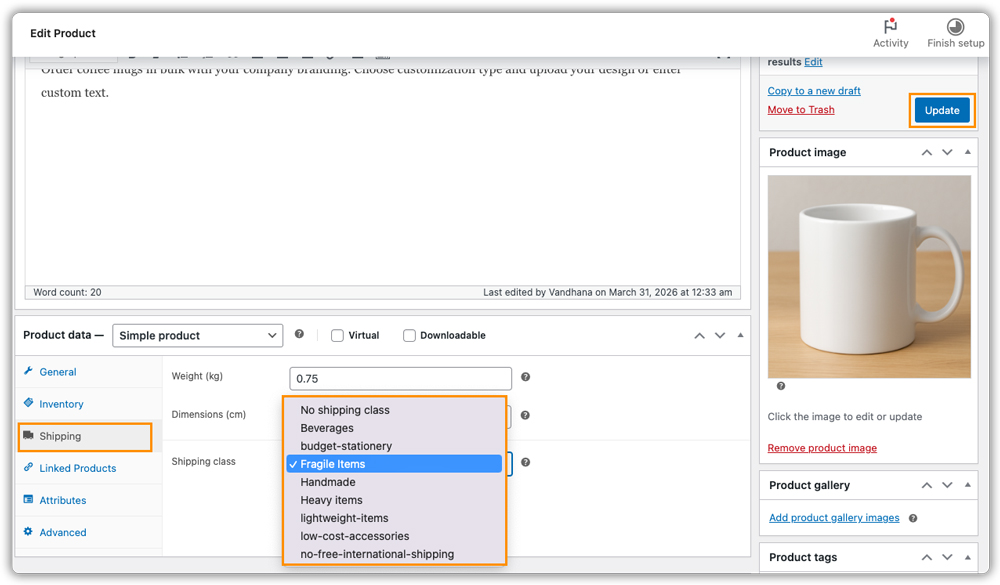Click the coffee mug product image
The height and width of the screenshot is (585, 1000).
click(x=869, y=276)
